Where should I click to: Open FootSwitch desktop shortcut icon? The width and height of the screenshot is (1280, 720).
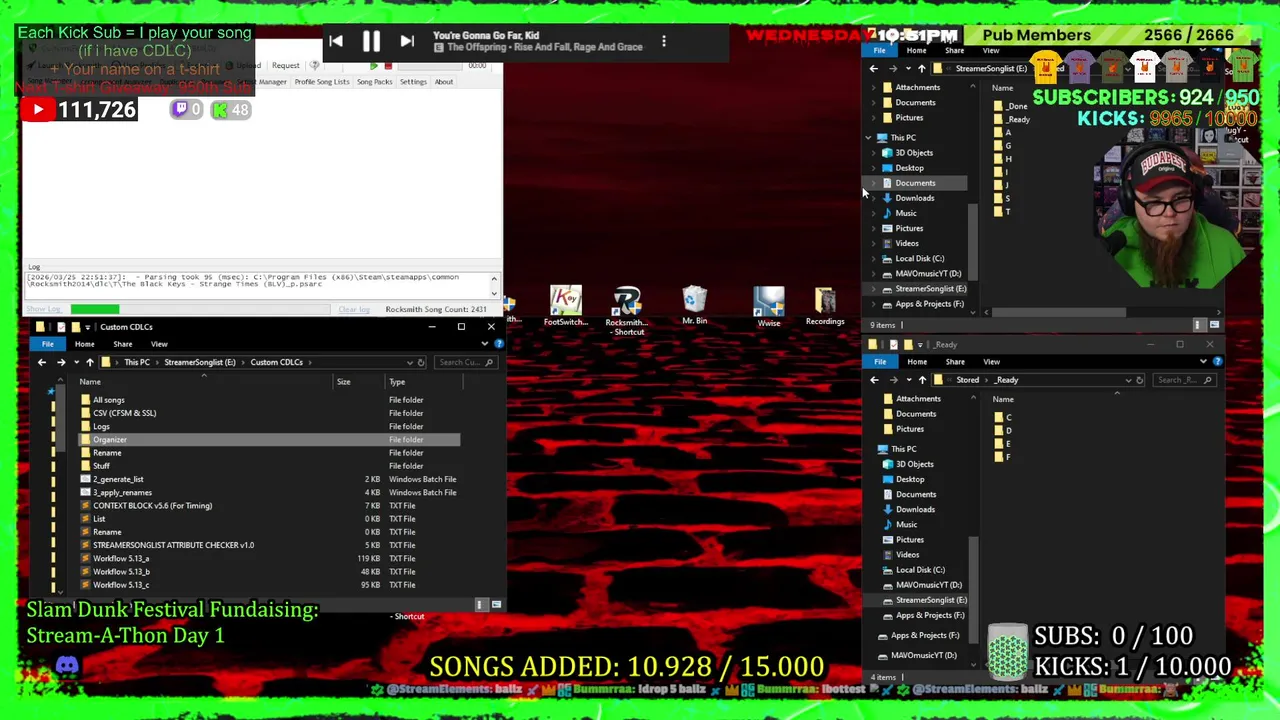[x=565, y=306]
